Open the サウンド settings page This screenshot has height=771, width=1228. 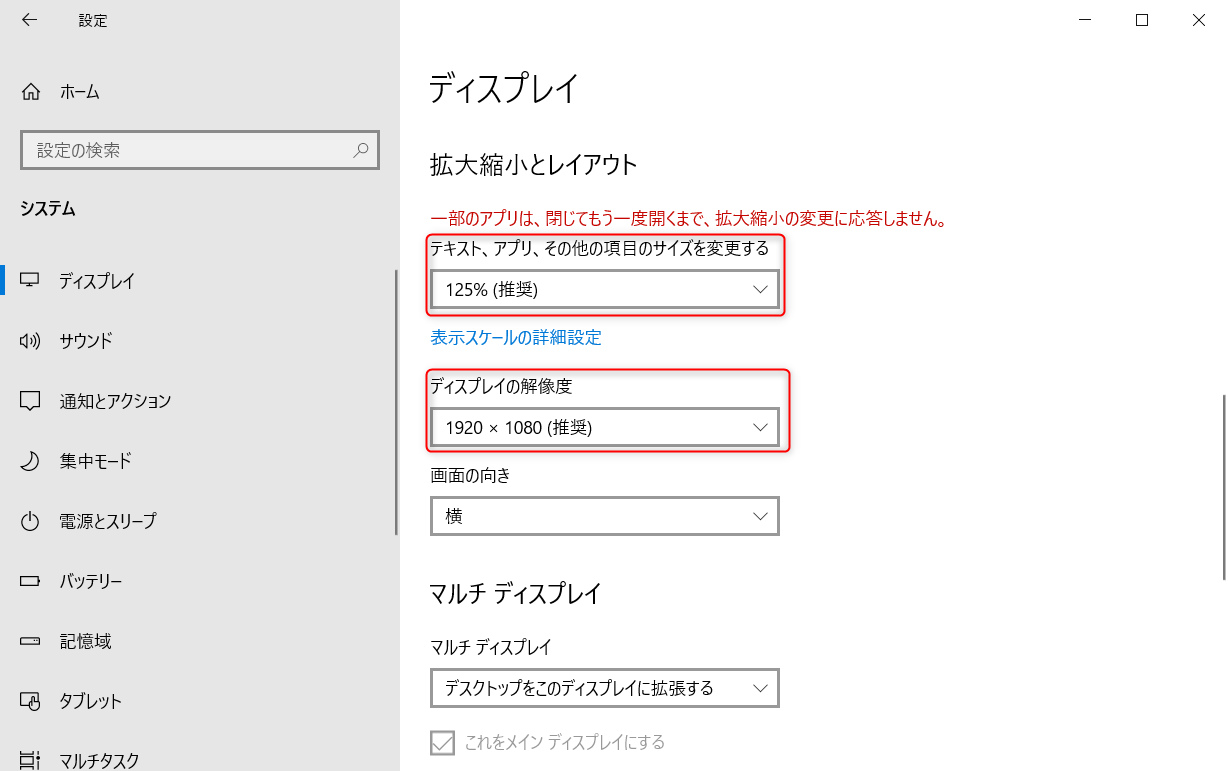point(198,341)
